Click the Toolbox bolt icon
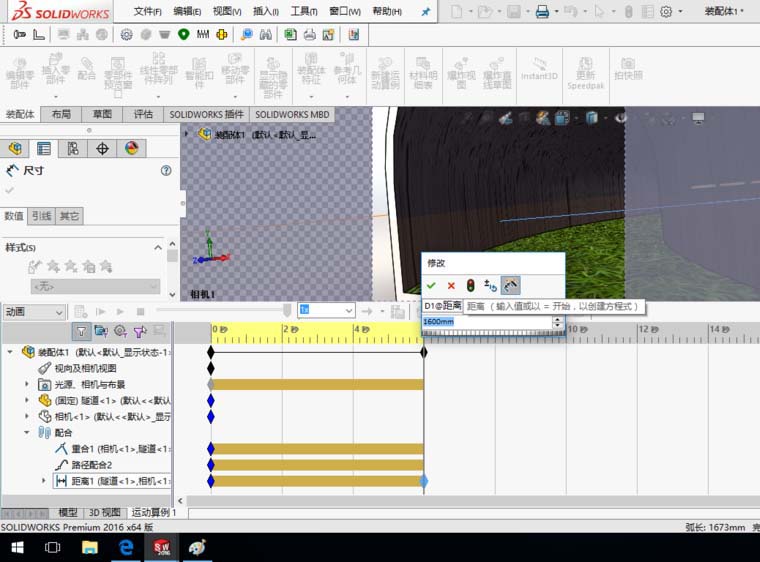The image size is (760, 562). click(x=19, y=34)
